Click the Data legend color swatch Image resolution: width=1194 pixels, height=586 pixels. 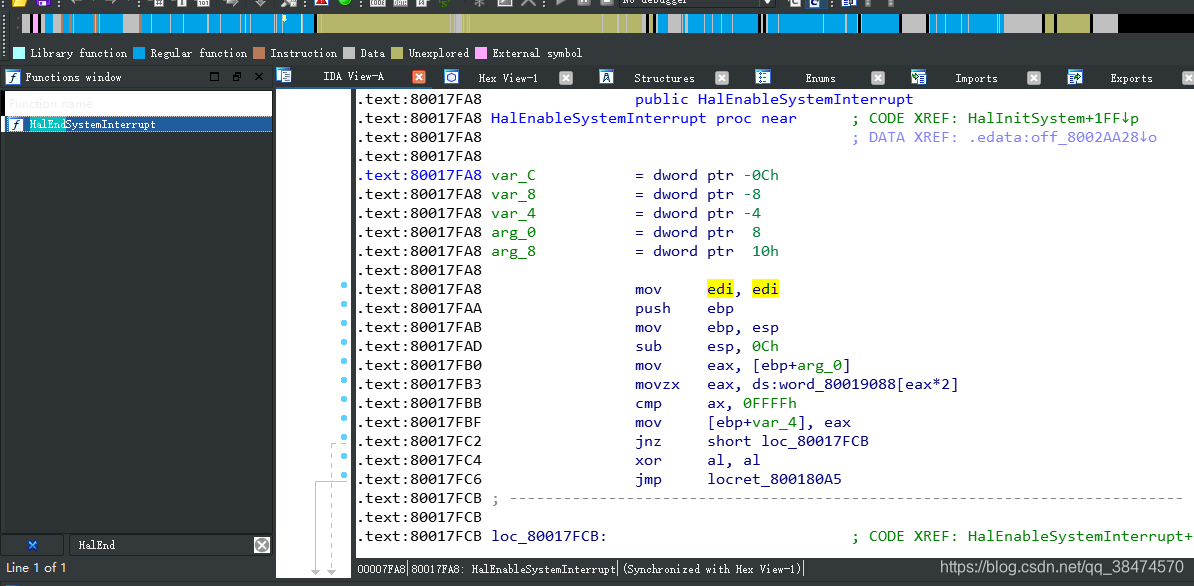349,53
